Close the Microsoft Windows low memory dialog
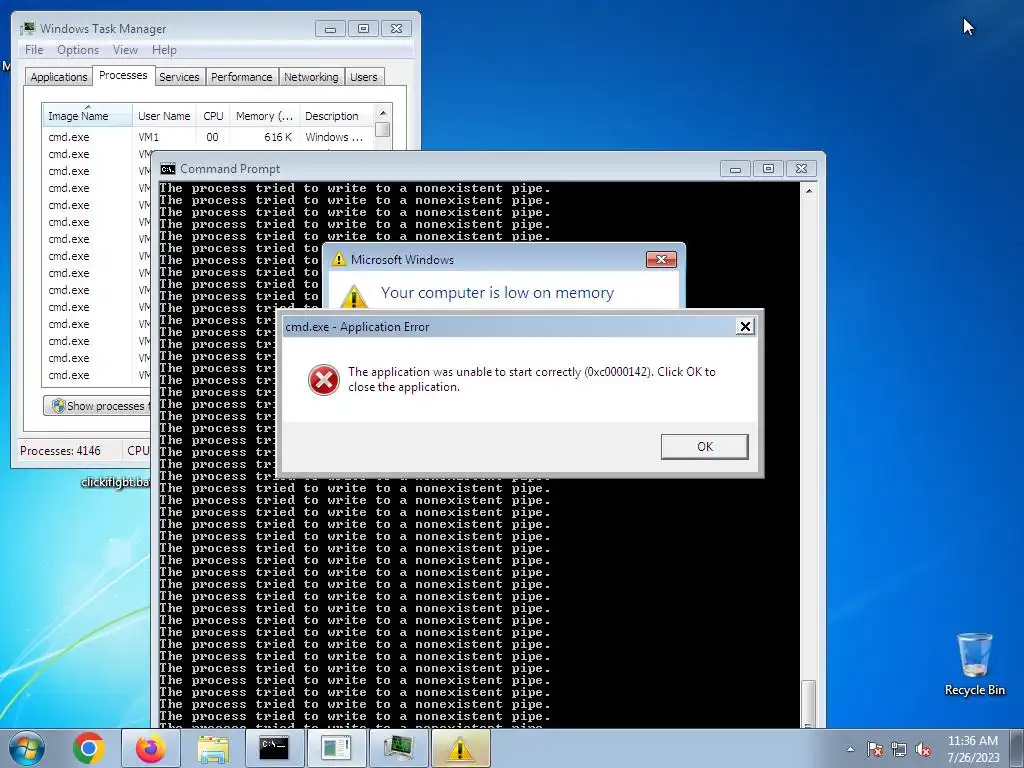 tap(661, 259)
